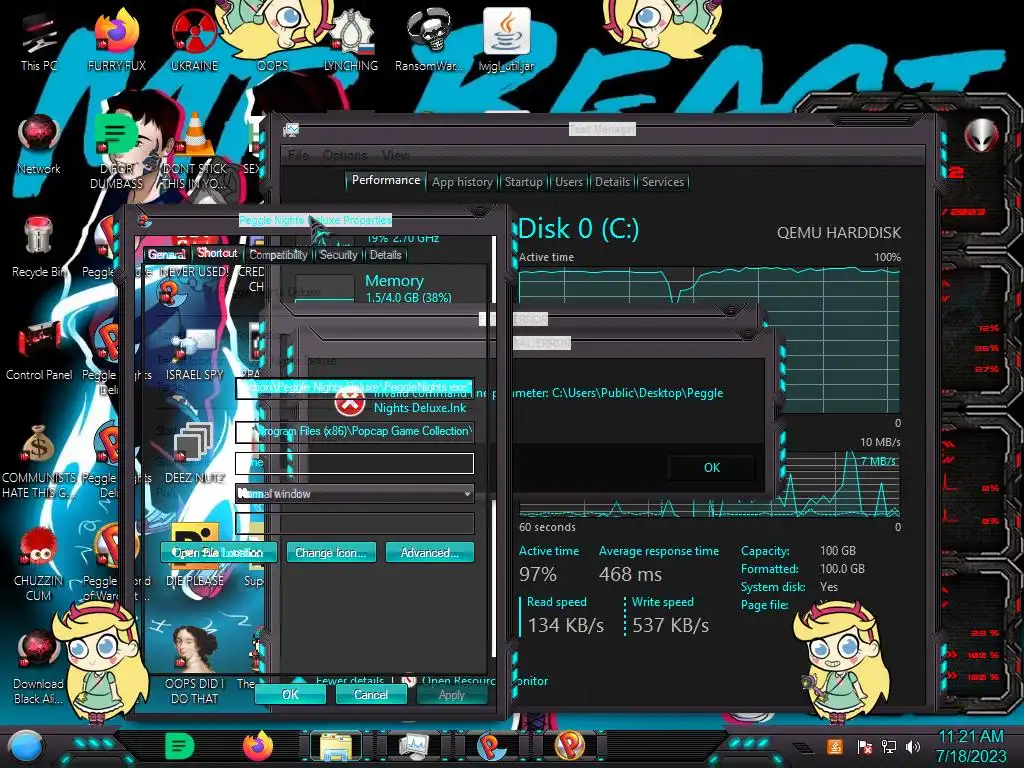Switch to the Startup tab

coord(523,182)
